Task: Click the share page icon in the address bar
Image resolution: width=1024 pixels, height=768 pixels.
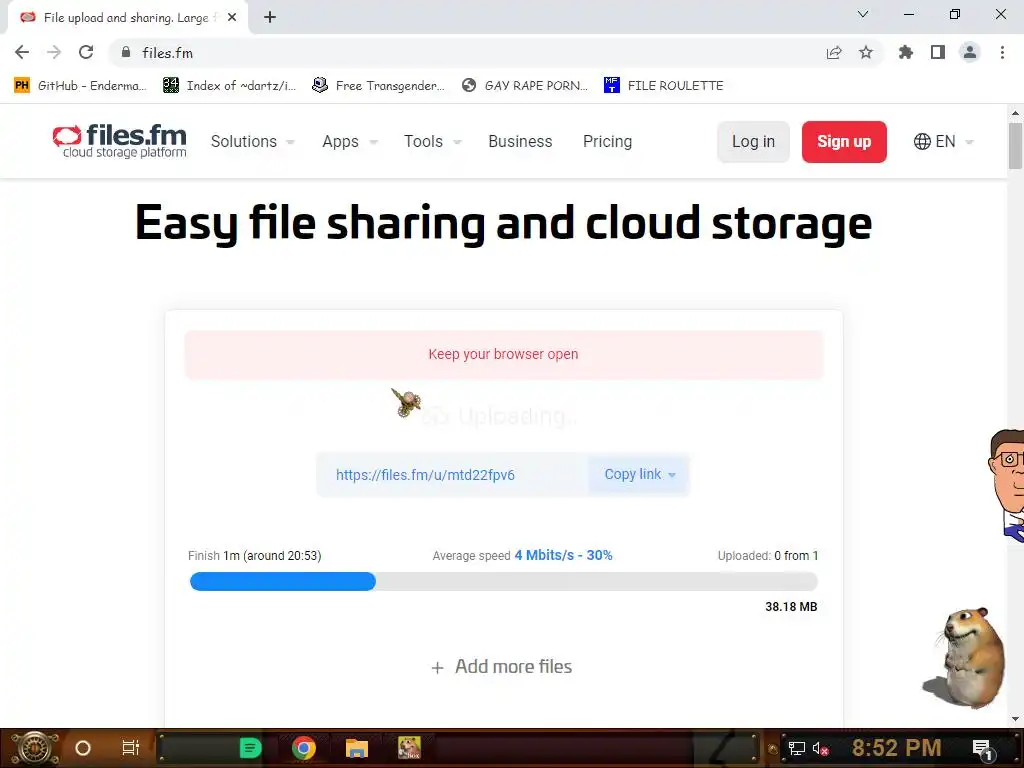Action: pos(834,52)
